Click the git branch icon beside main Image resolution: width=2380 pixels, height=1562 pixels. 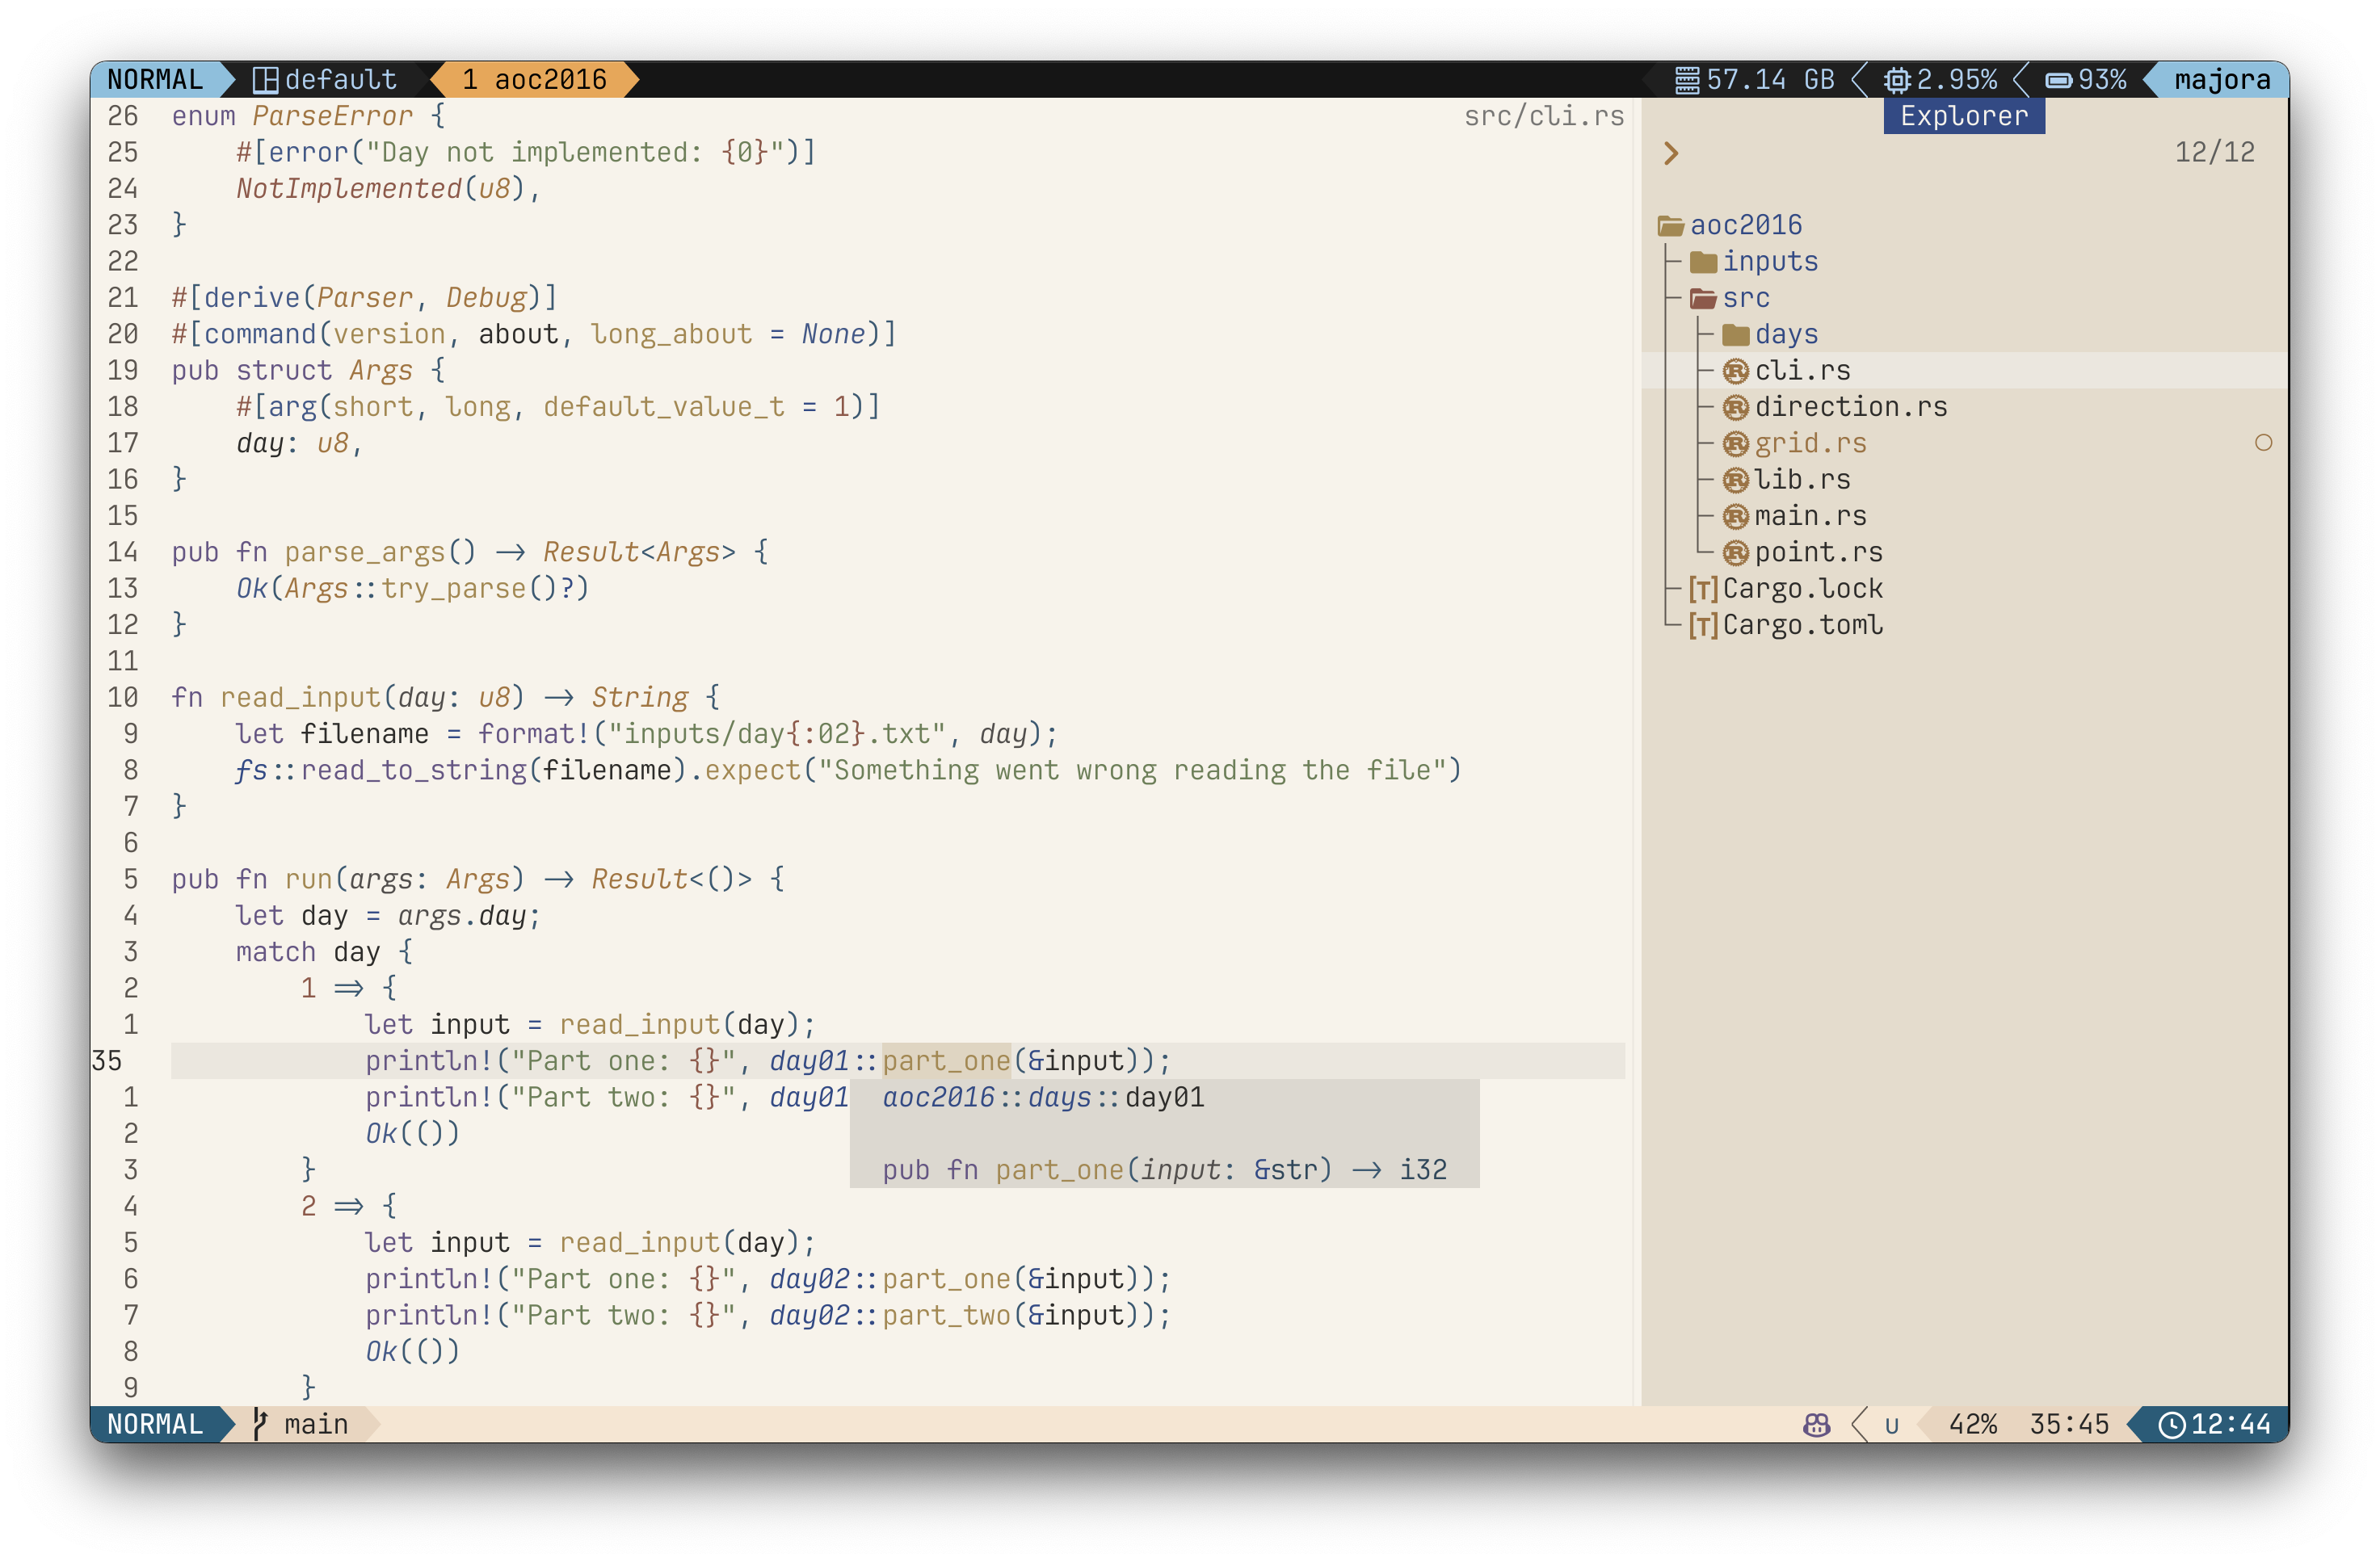pyautogui.click(x=260, y=1423)
